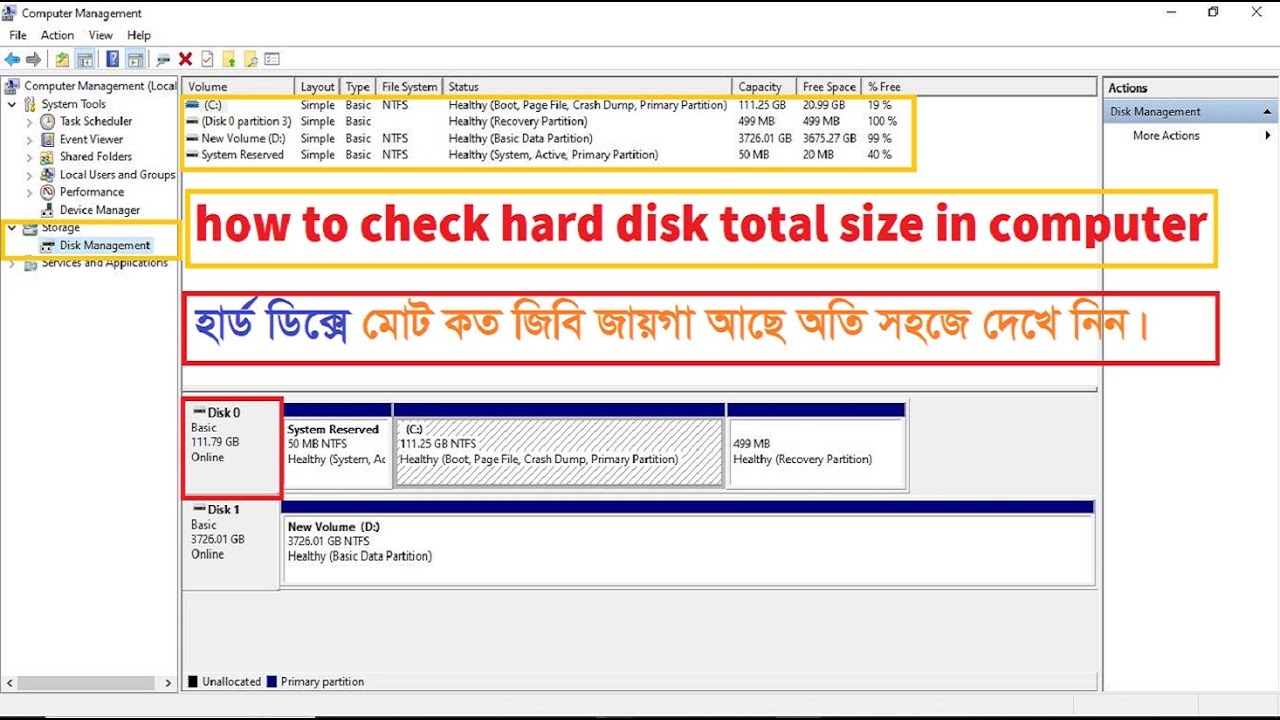Screen dimensions: 1280x720
Task: Click the Local Users and Groups icon
Action: pyautogui.click(x=47, y=175)
